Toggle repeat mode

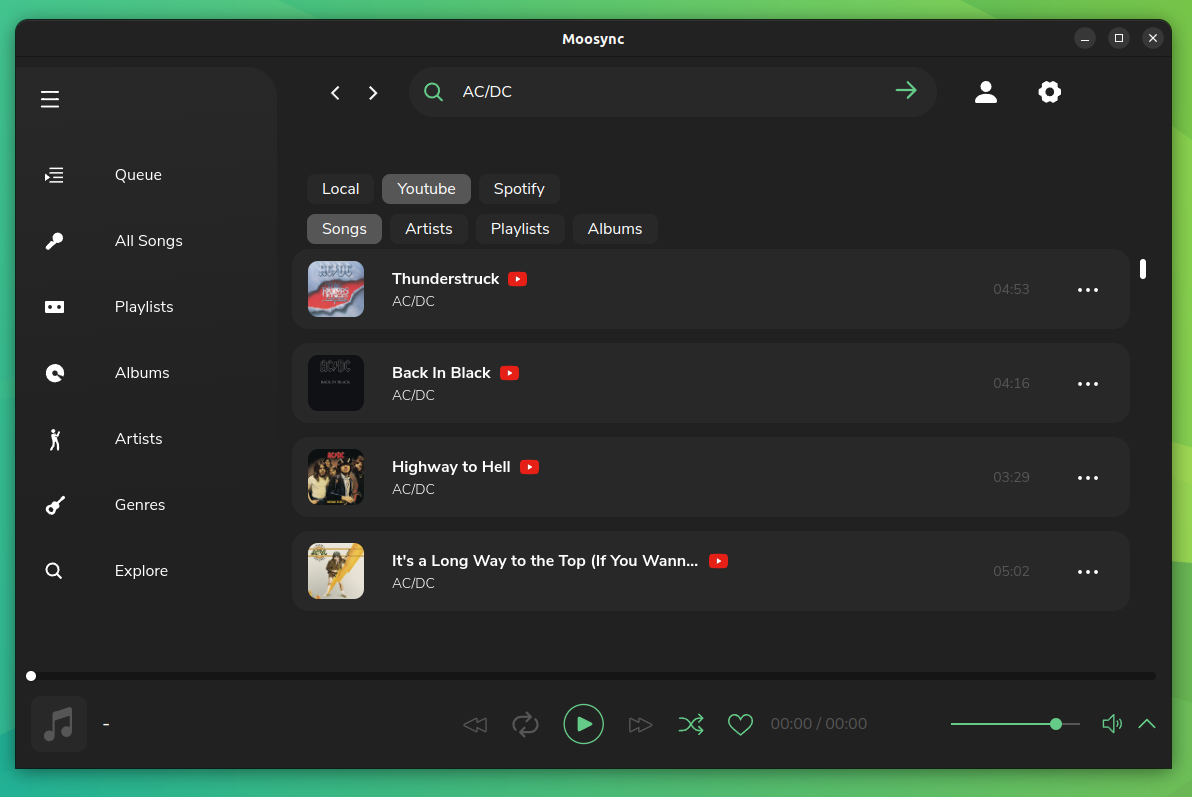526,723
